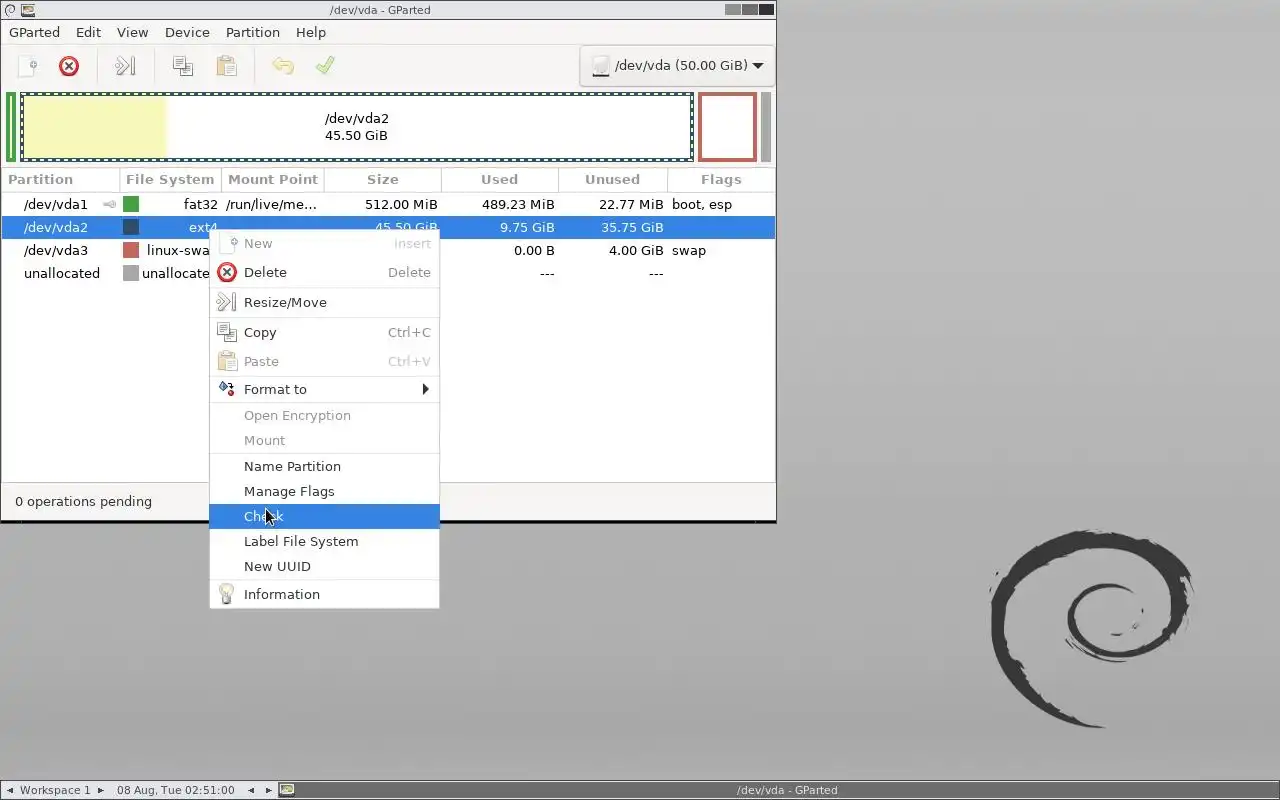The height and width of the screenshot is (800, 1280).
Task: Click the green fat32 color square
Action: (x=131, y=204)
